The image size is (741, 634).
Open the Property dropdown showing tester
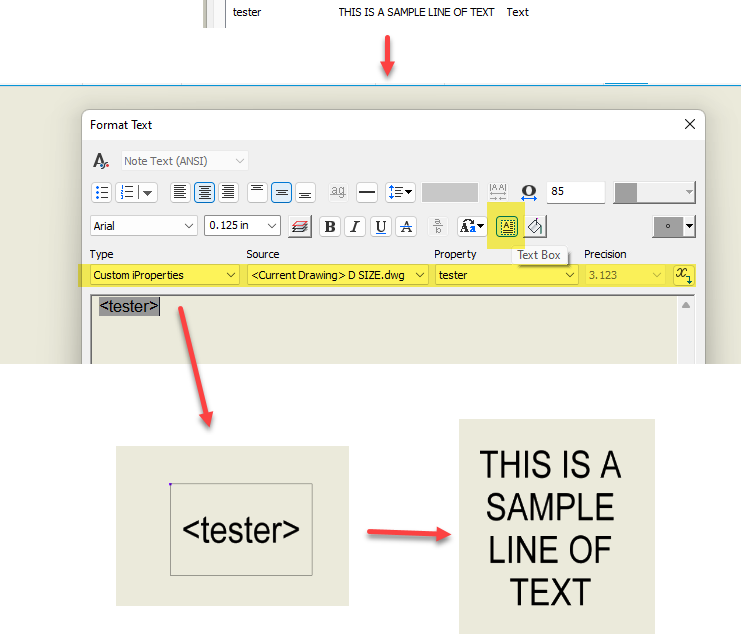pos(507,275)
